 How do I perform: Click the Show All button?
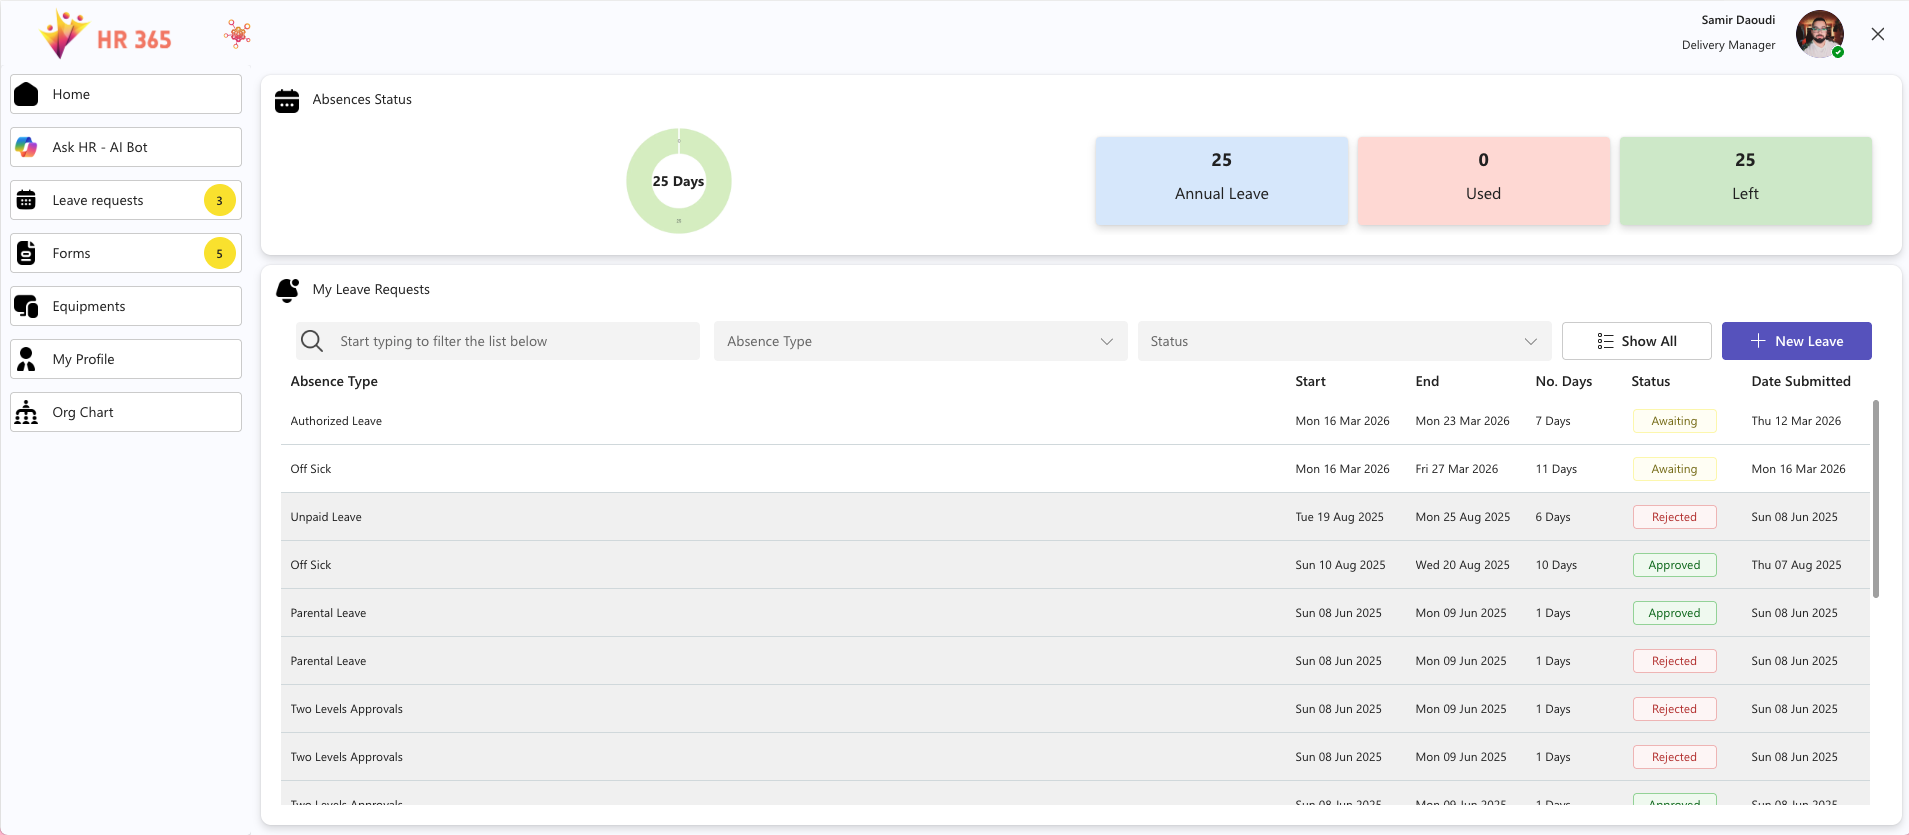pyautogui.click(x=1636, y=341)
